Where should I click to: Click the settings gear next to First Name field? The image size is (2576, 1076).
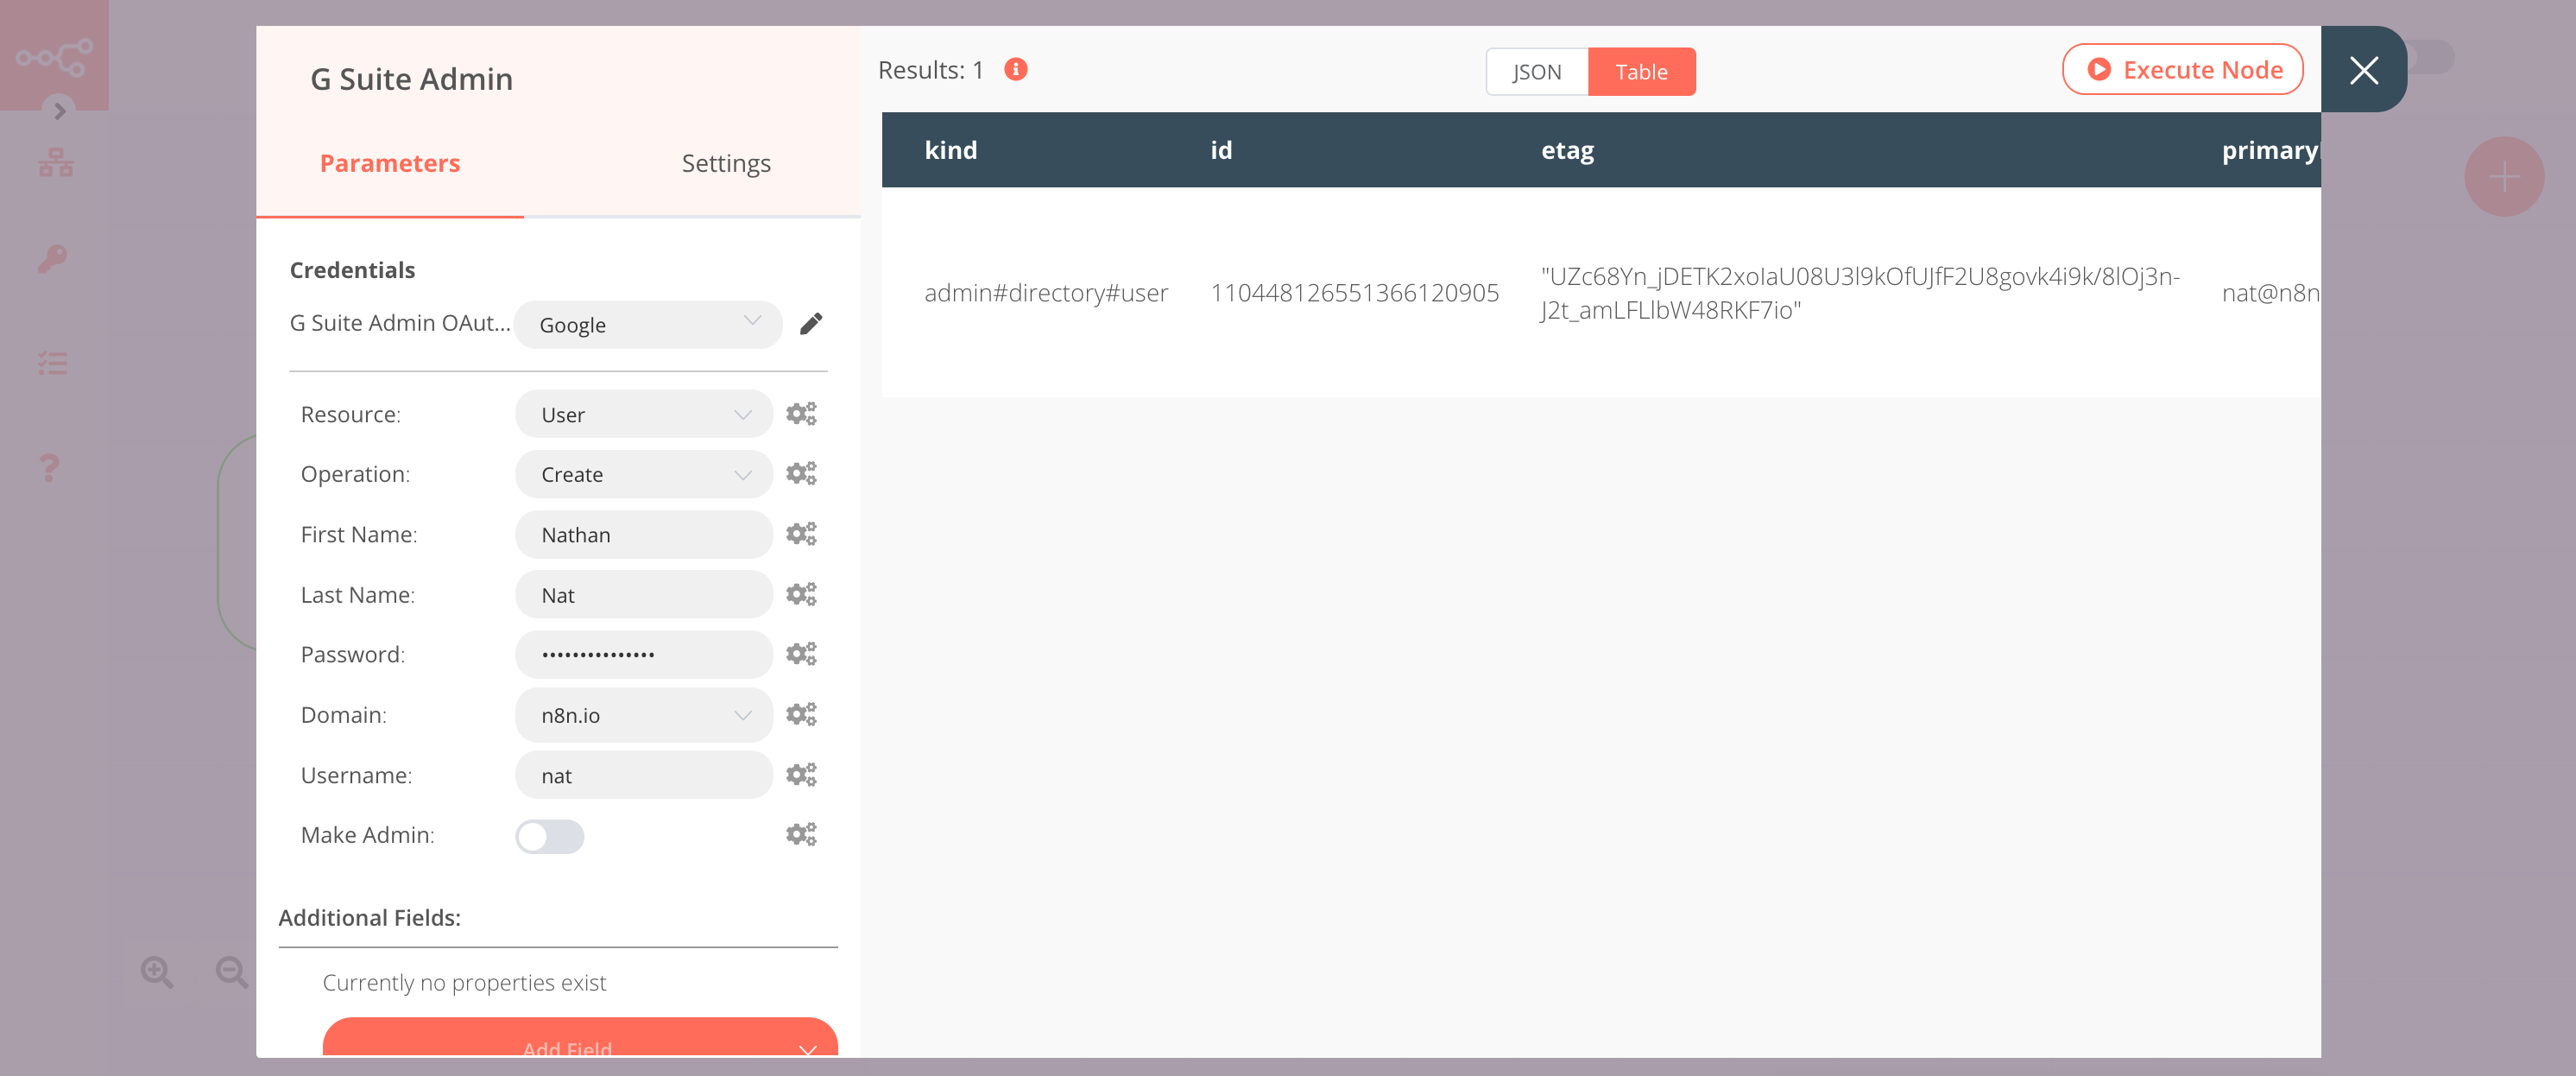click(x=802, y=534)
